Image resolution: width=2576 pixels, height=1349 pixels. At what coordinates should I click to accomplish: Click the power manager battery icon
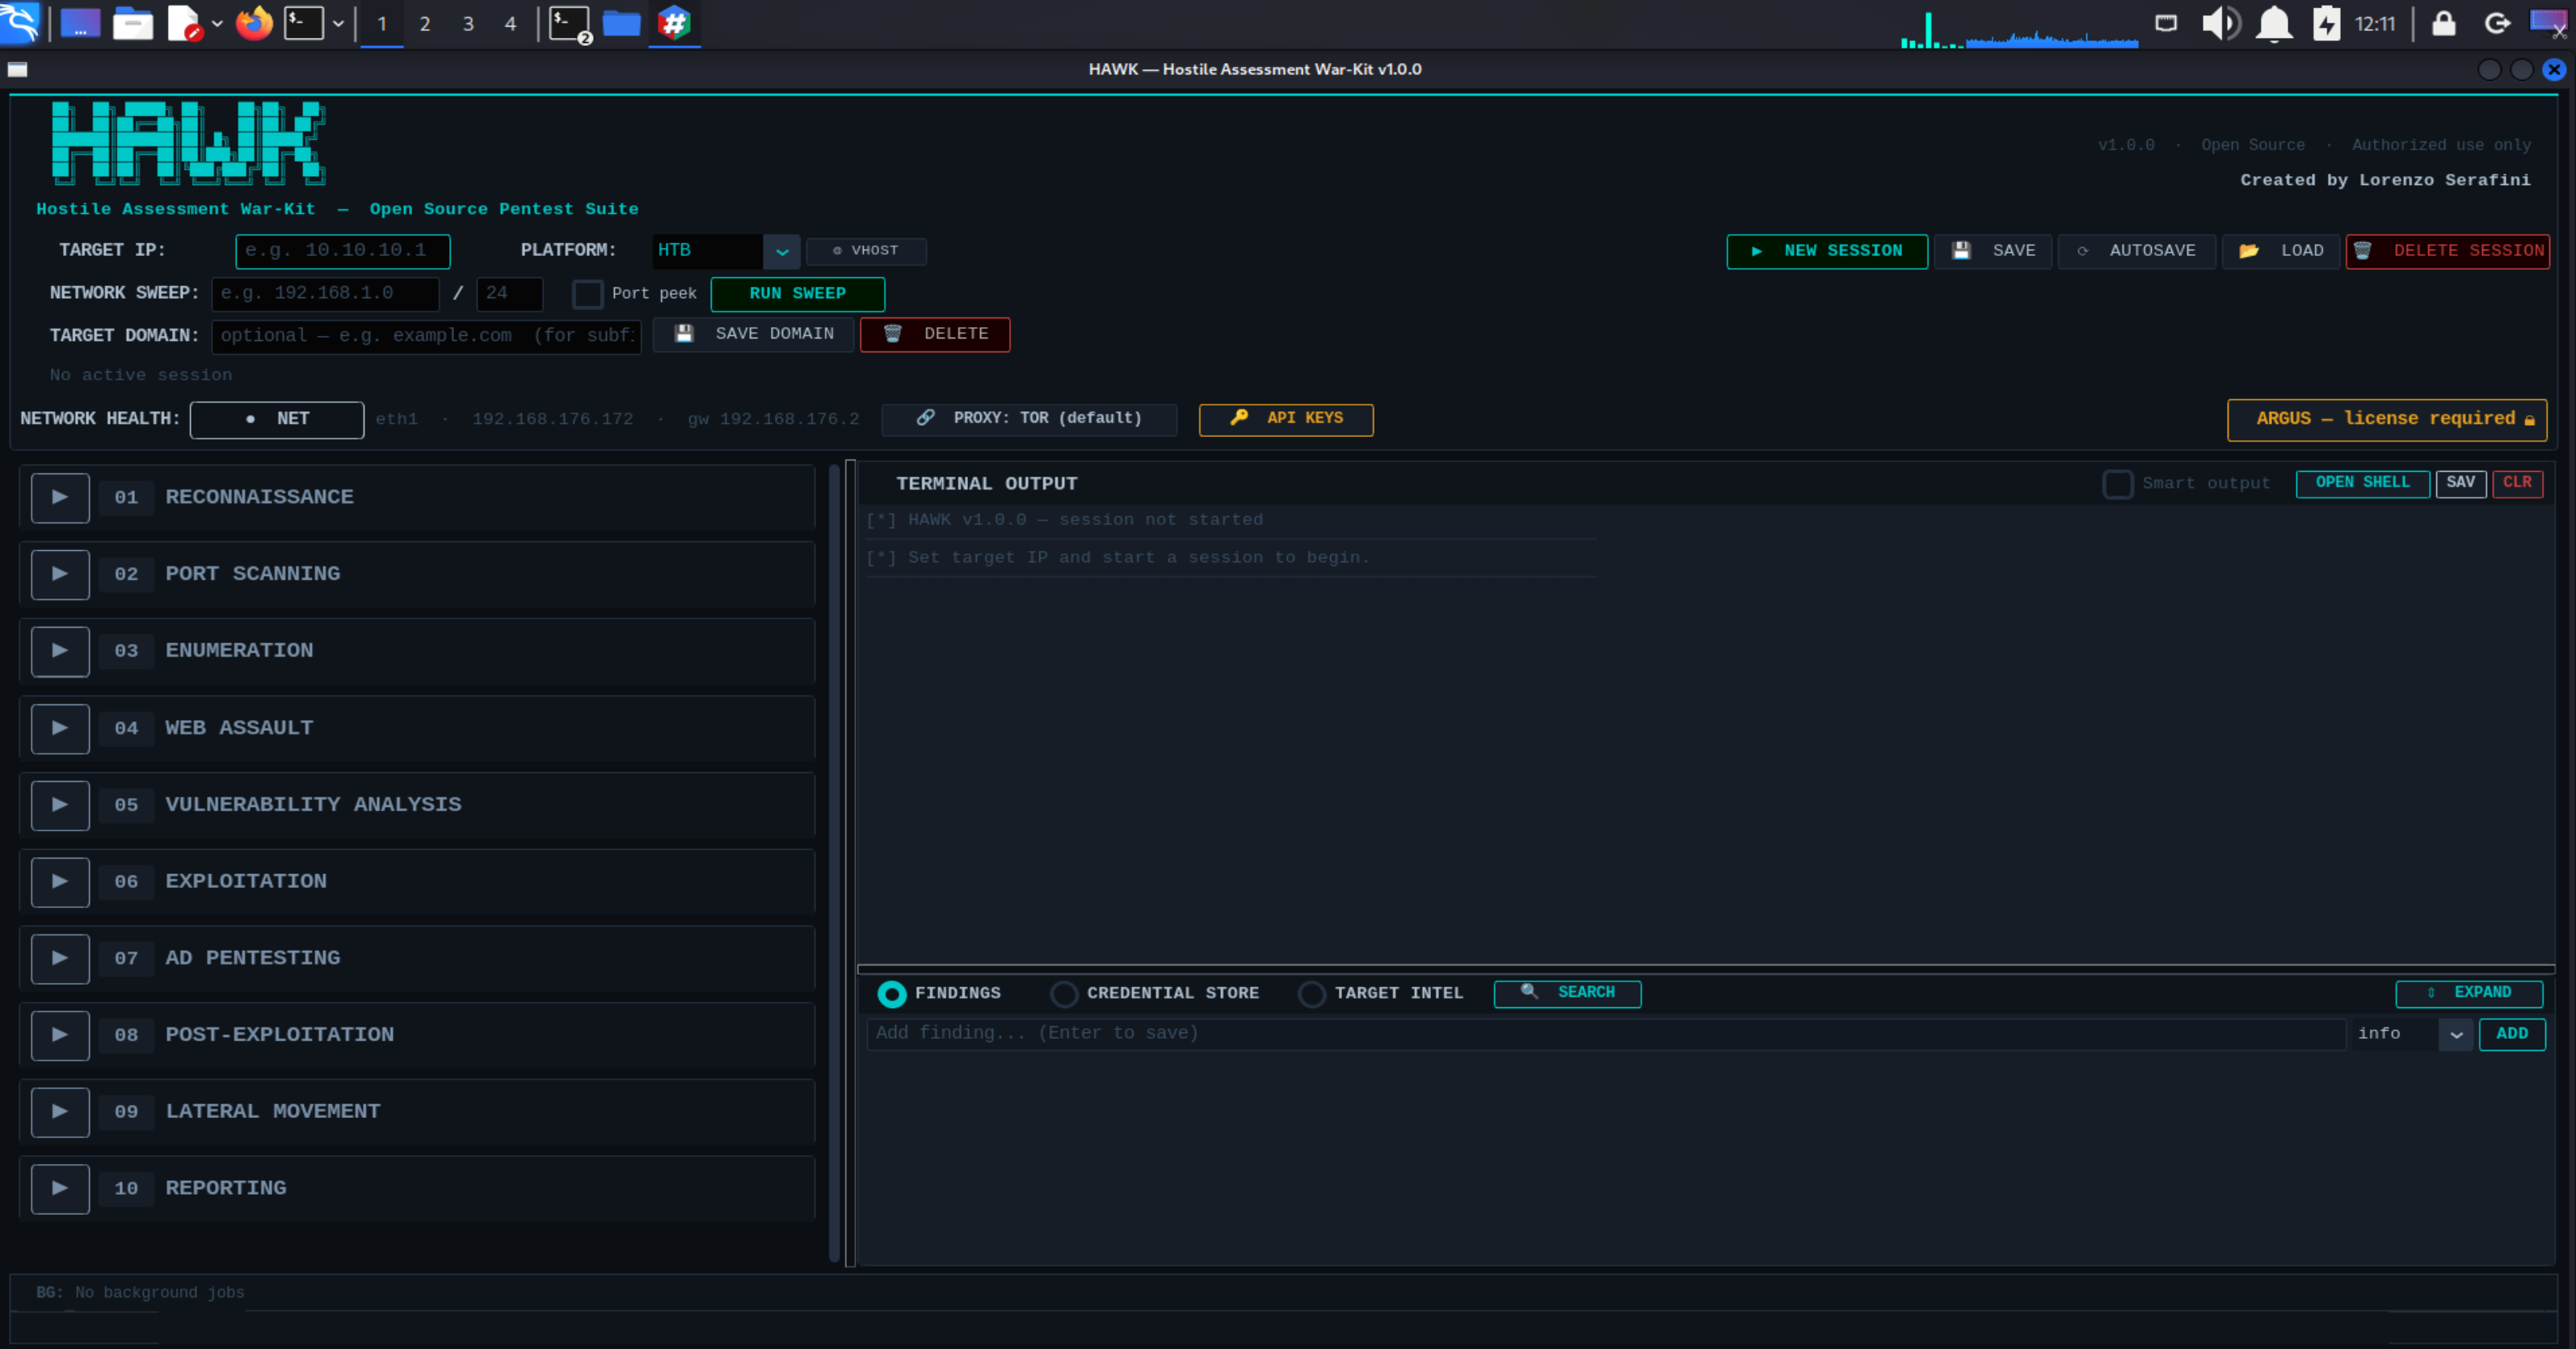(x=2327, y=23)
